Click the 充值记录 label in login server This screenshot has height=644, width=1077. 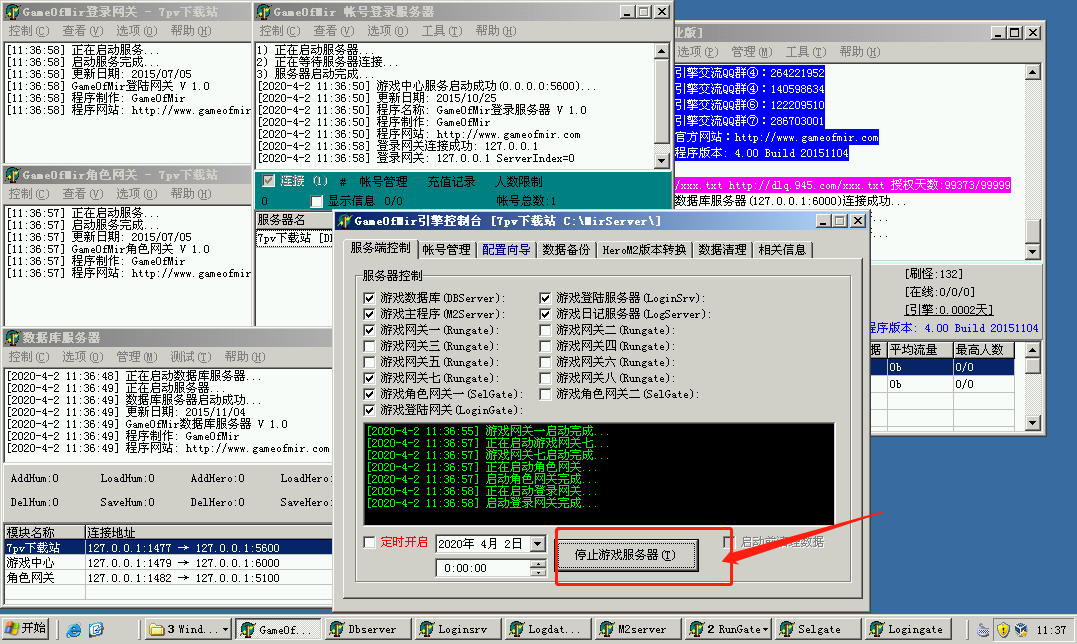(x=451, y=182)
